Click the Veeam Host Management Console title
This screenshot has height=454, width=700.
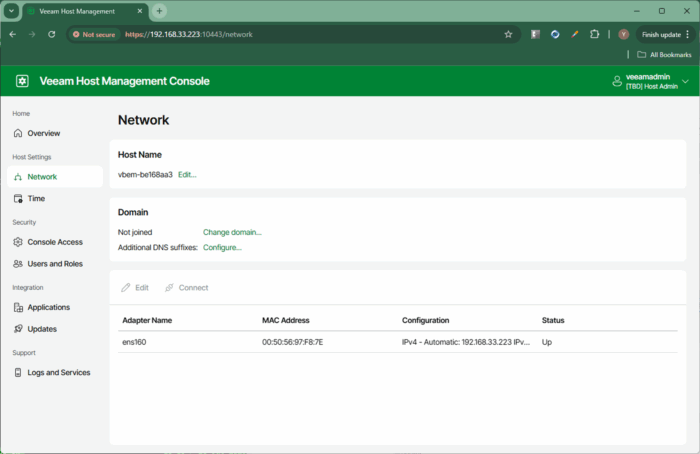pyautogui.click(x=125, y=81)
